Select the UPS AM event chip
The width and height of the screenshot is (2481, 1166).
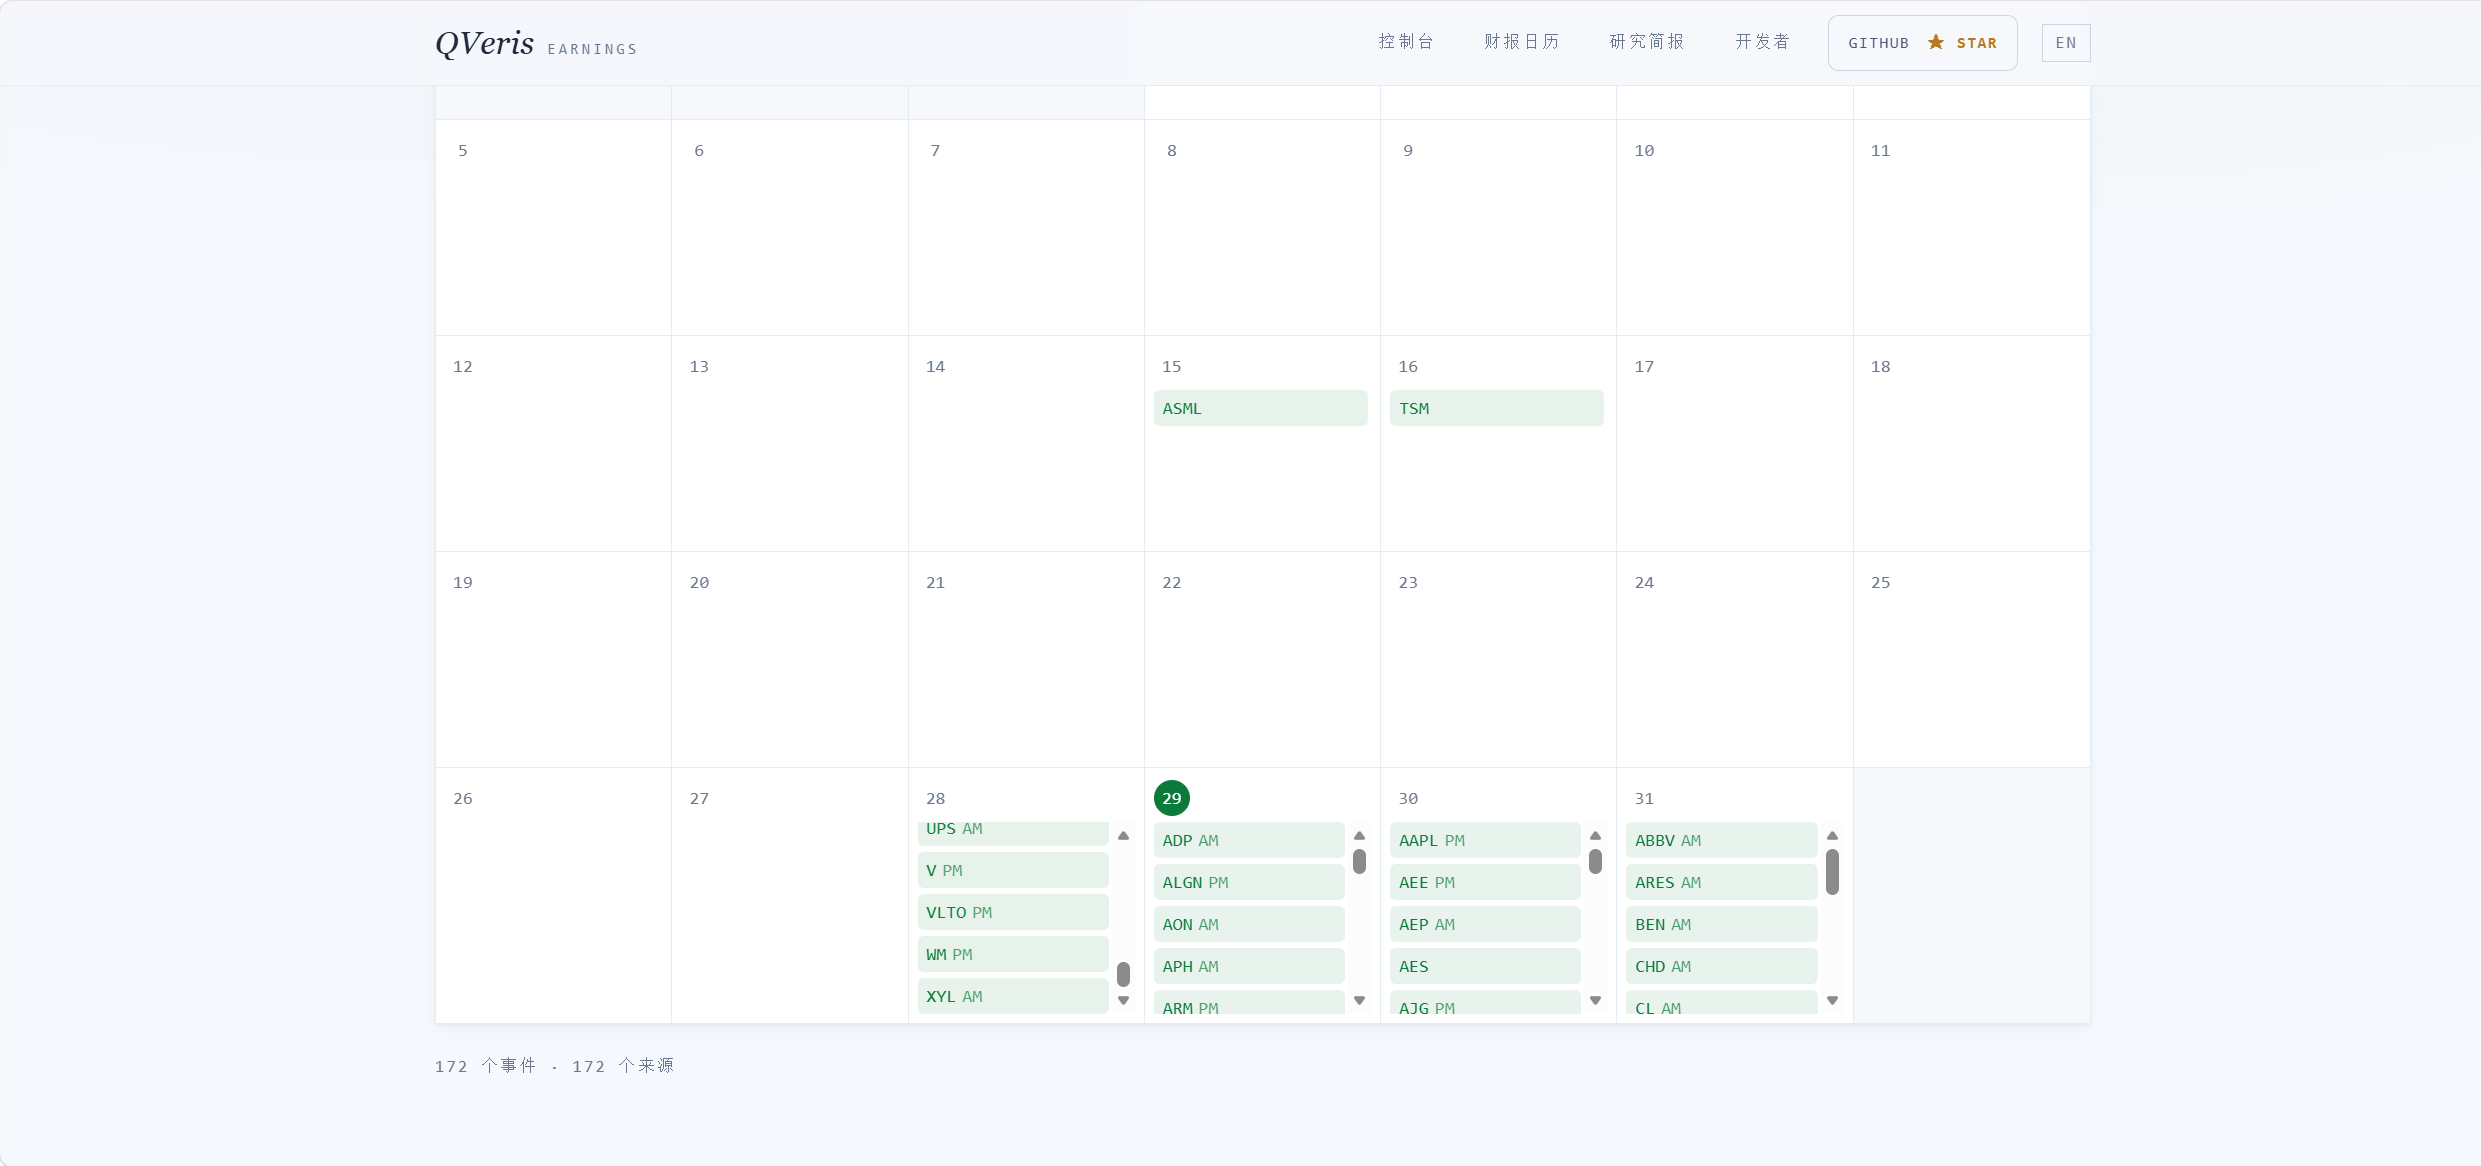(x=1013, y=832)
